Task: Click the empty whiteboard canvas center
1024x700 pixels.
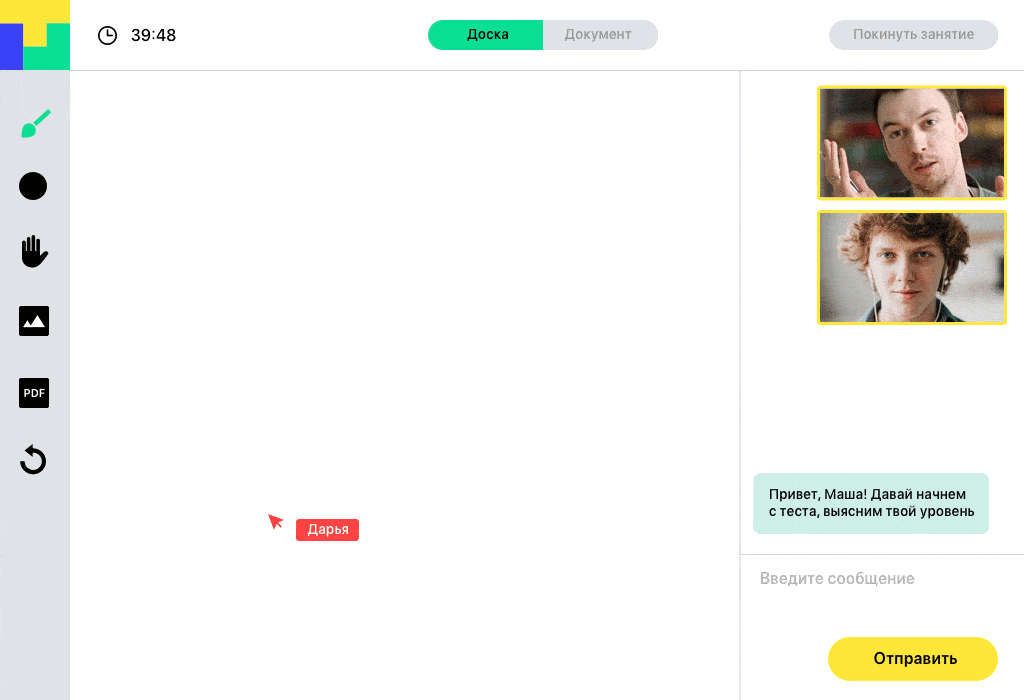Action: [x=405, y=385]
